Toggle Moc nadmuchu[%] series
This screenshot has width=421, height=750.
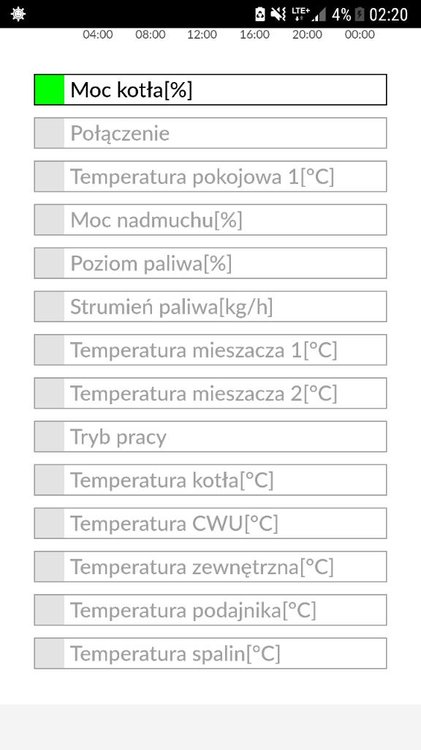pyautogui.click(x=210, y=220)
